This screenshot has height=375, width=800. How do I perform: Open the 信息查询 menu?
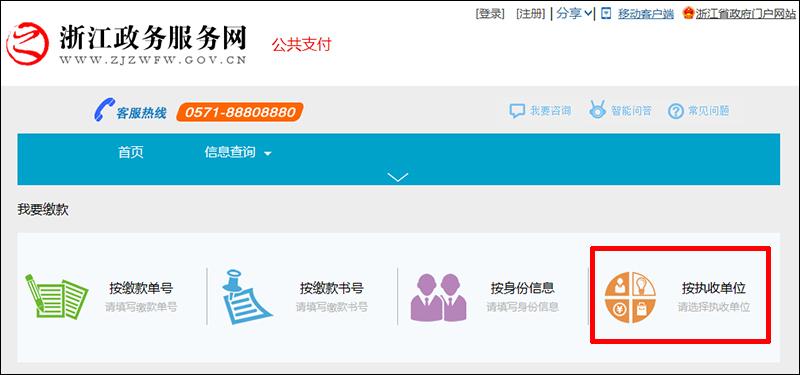(x=230, y=152)
